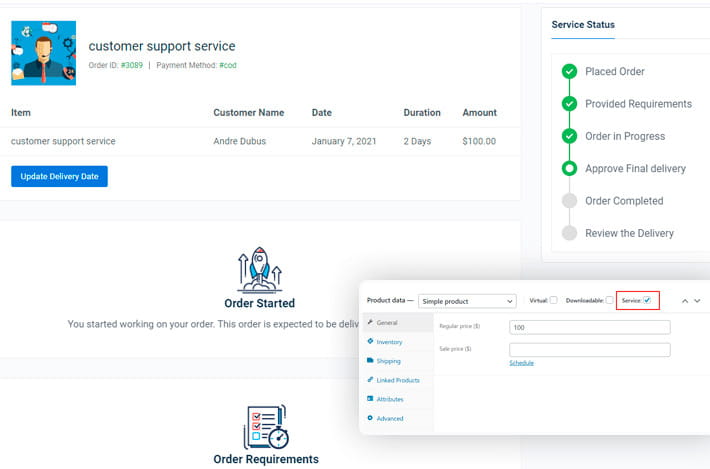Click the Approve Final delivery status label
Viewport: 710px width, 469px height.
point(635,169)
